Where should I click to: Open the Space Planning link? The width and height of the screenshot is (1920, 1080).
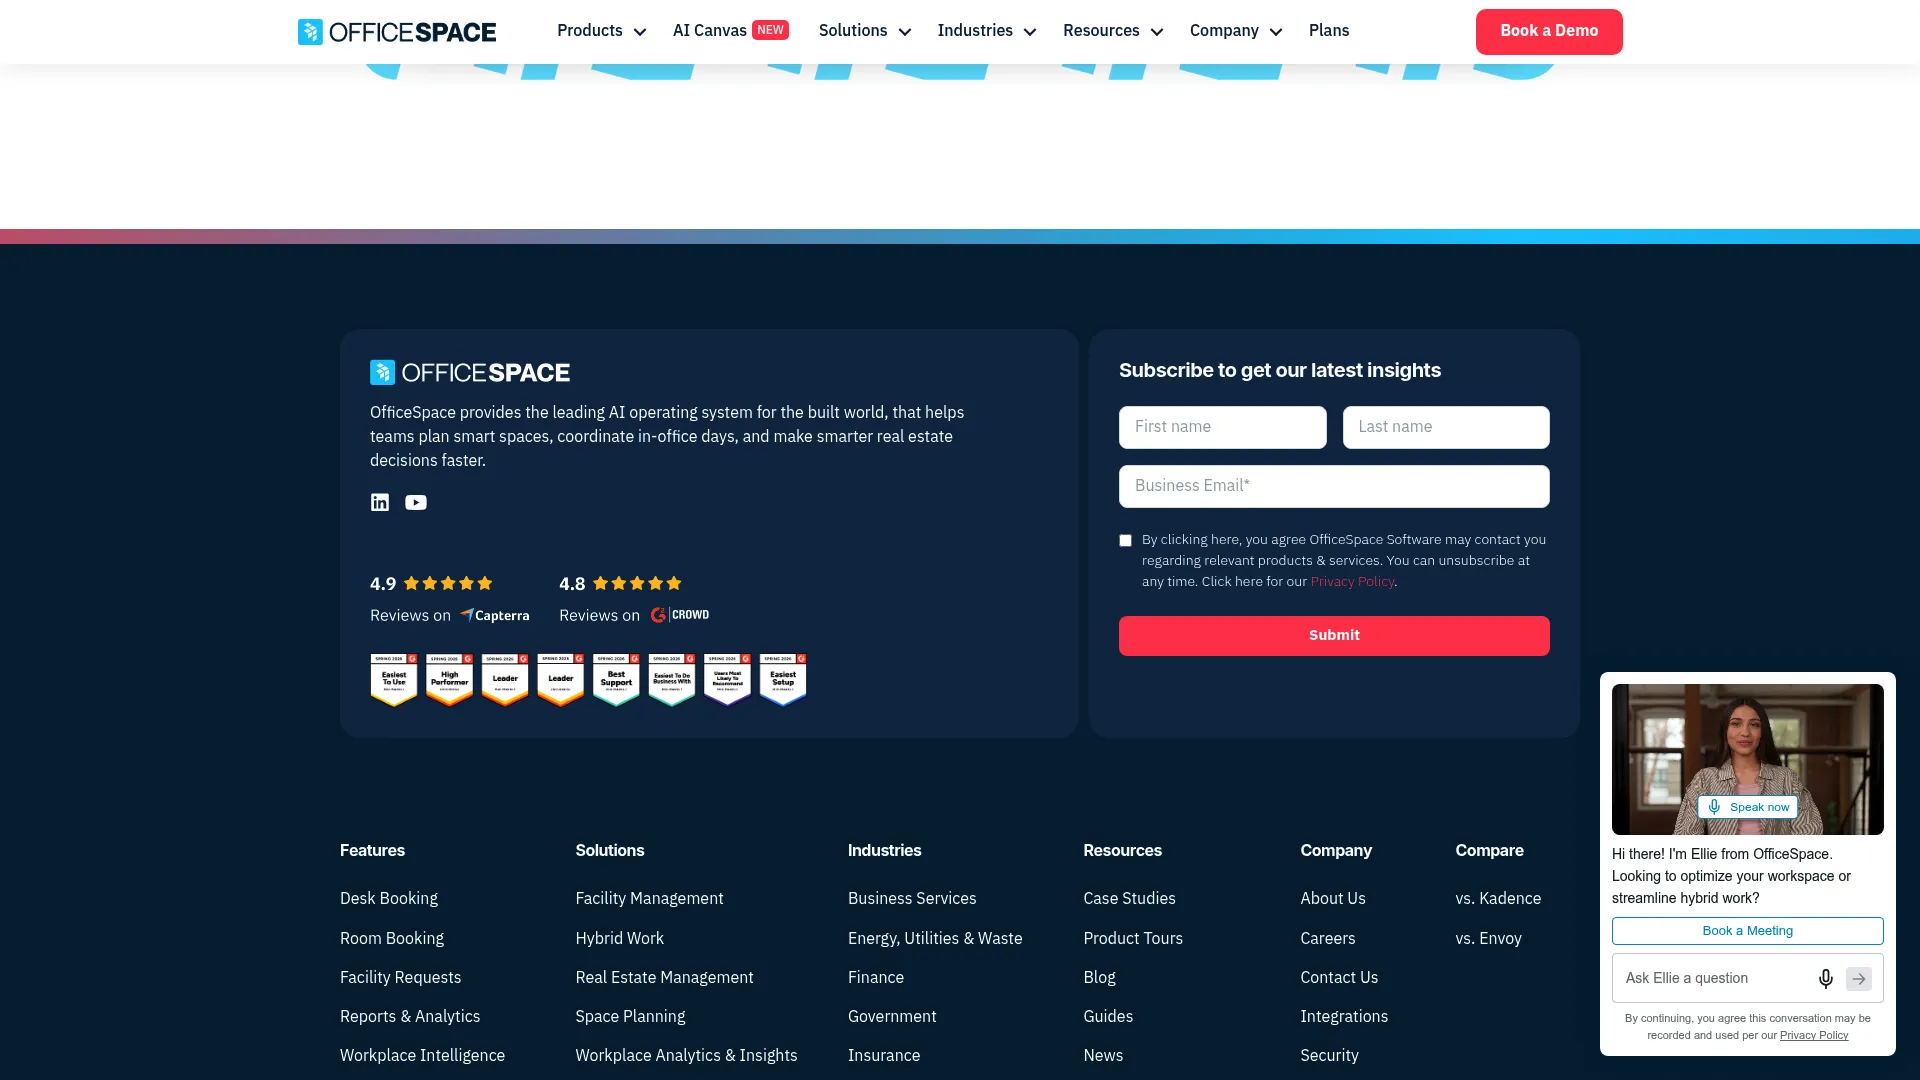tap(631, 1016)
